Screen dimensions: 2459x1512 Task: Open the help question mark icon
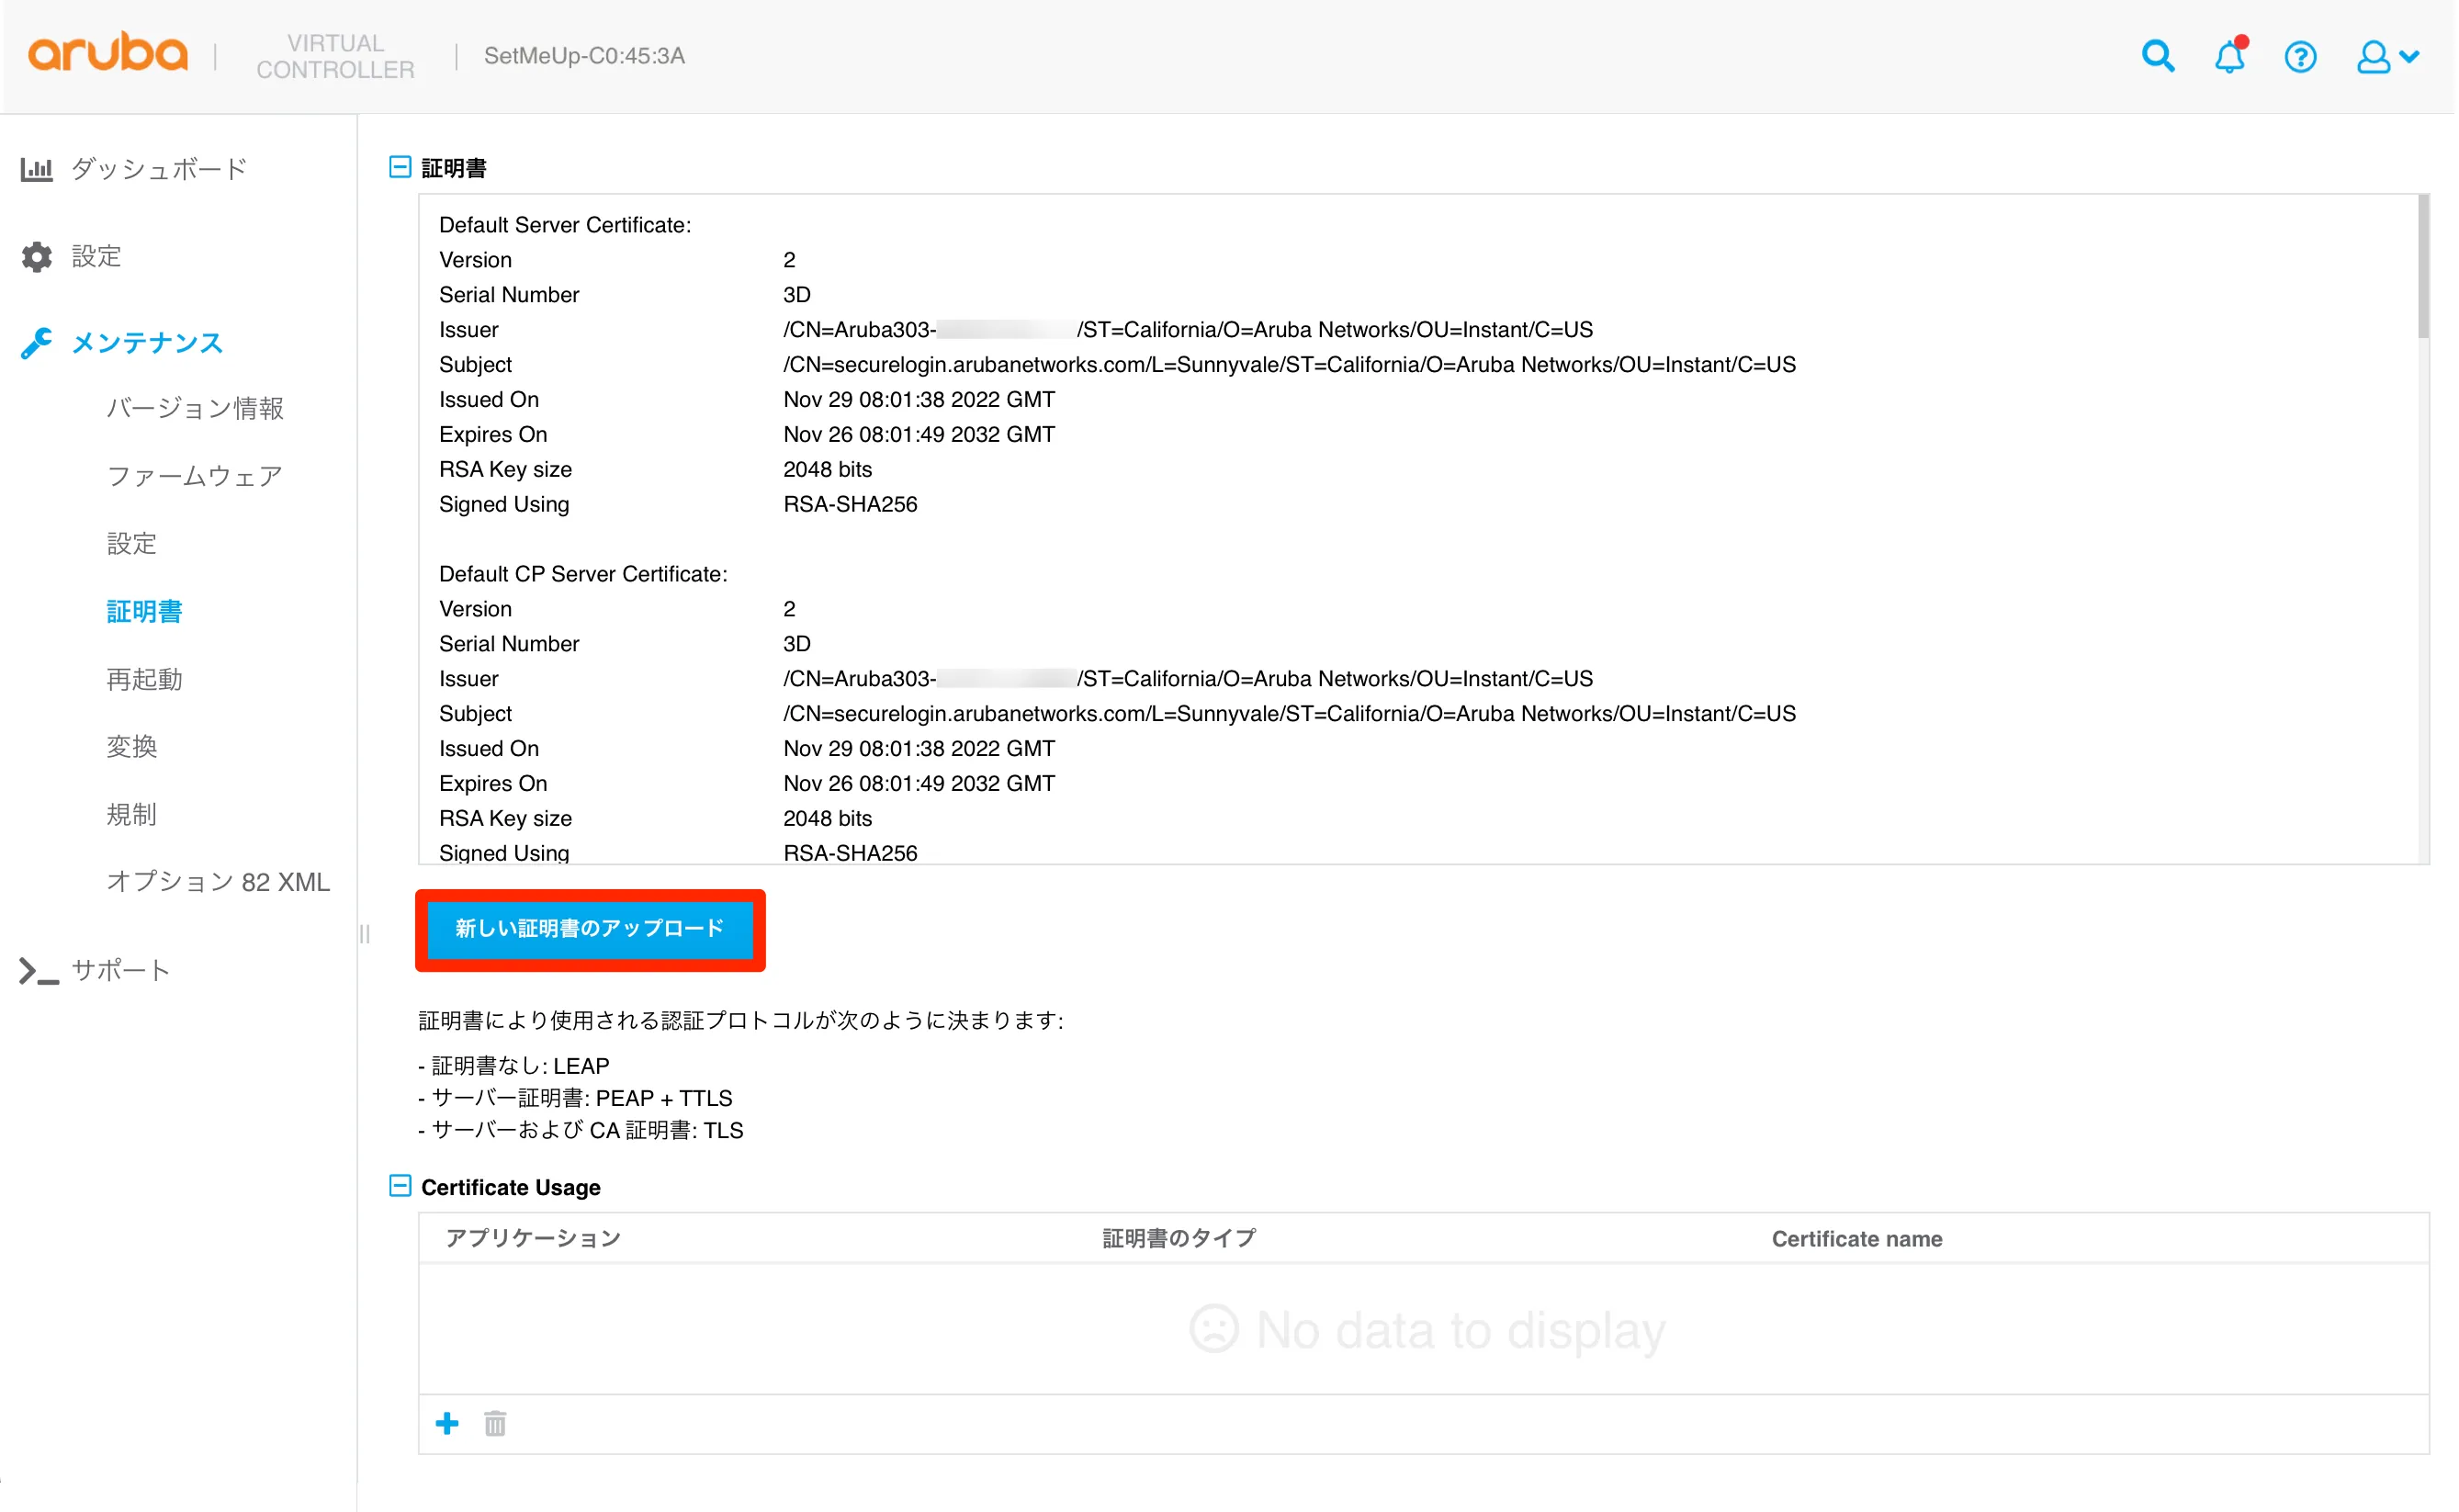2300,57
